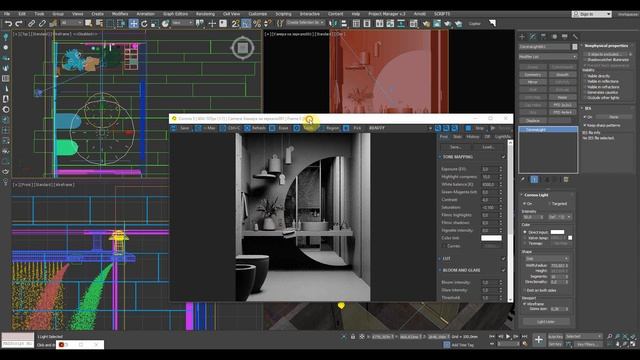Open the Modifiers menu

point(120,14)
